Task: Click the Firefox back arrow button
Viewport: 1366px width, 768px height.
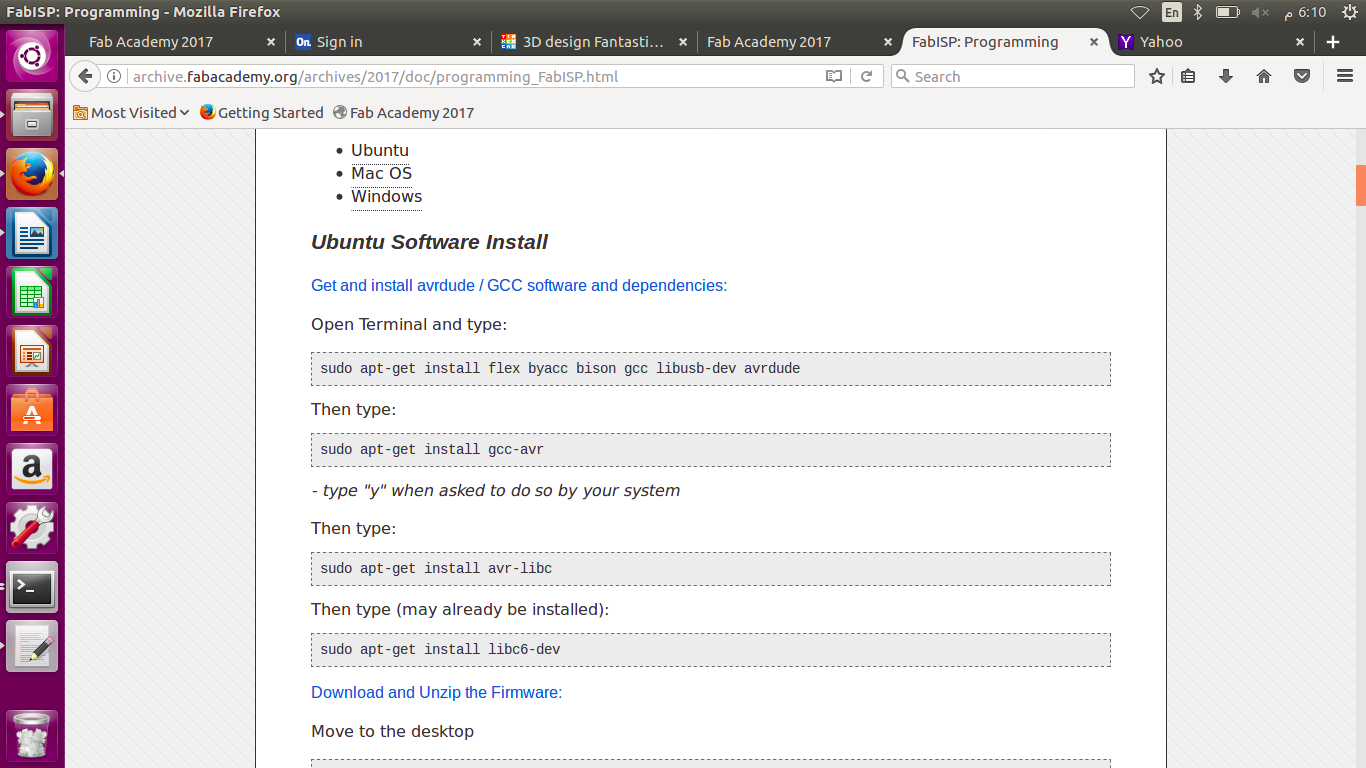Action: [85, 77]
